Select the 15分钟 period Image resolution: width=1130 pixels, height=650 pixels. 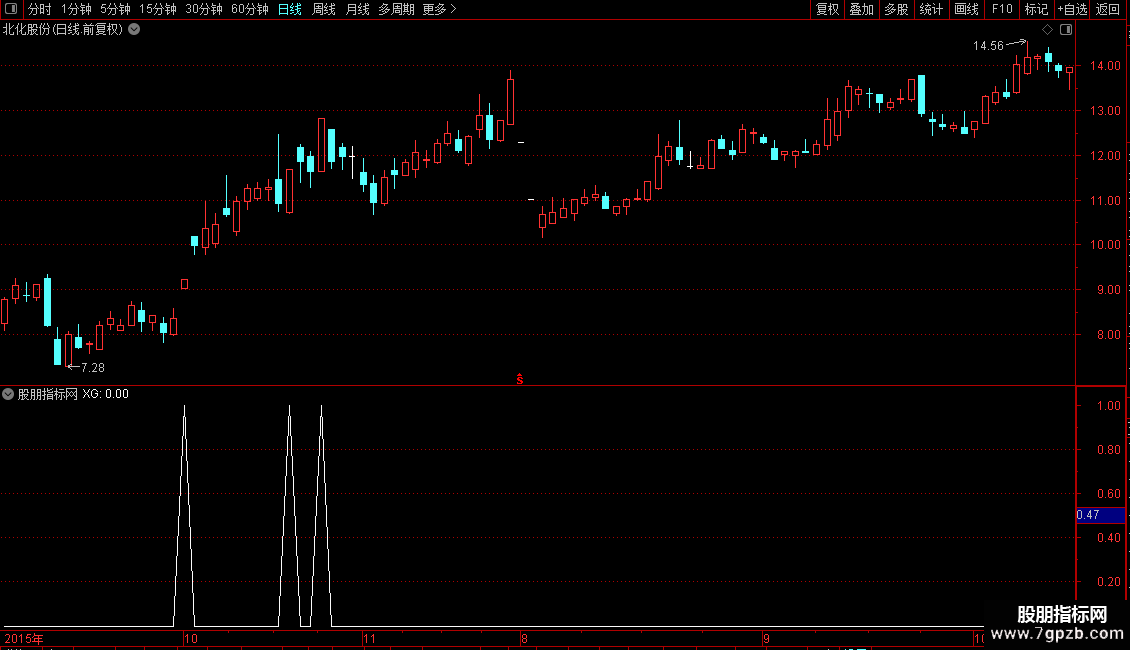point(158,9)
